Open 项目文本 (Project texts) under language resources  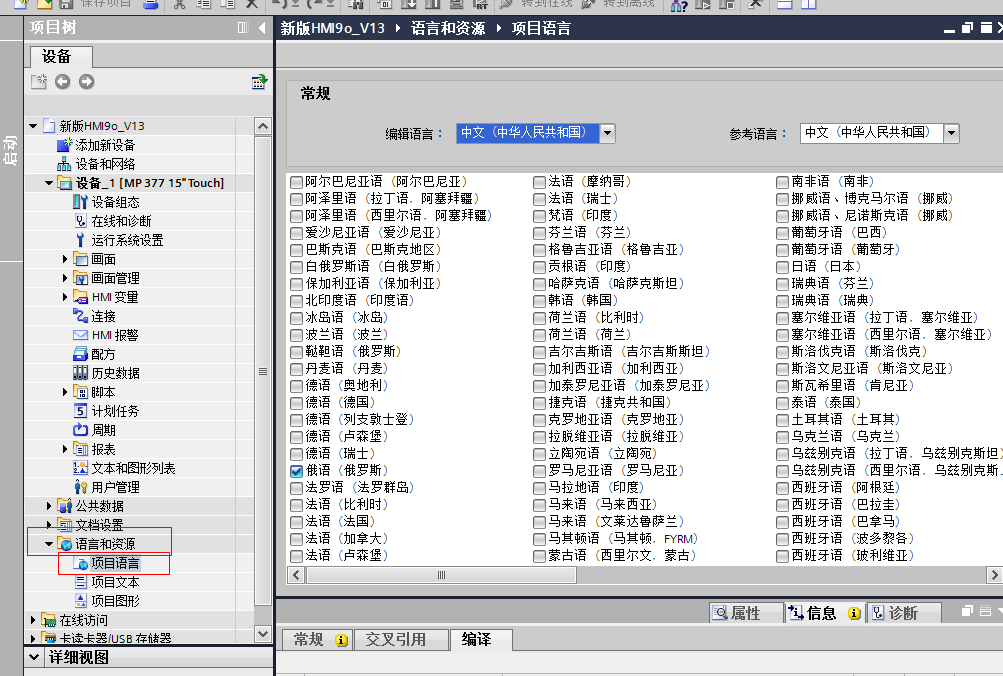[115, 582]
